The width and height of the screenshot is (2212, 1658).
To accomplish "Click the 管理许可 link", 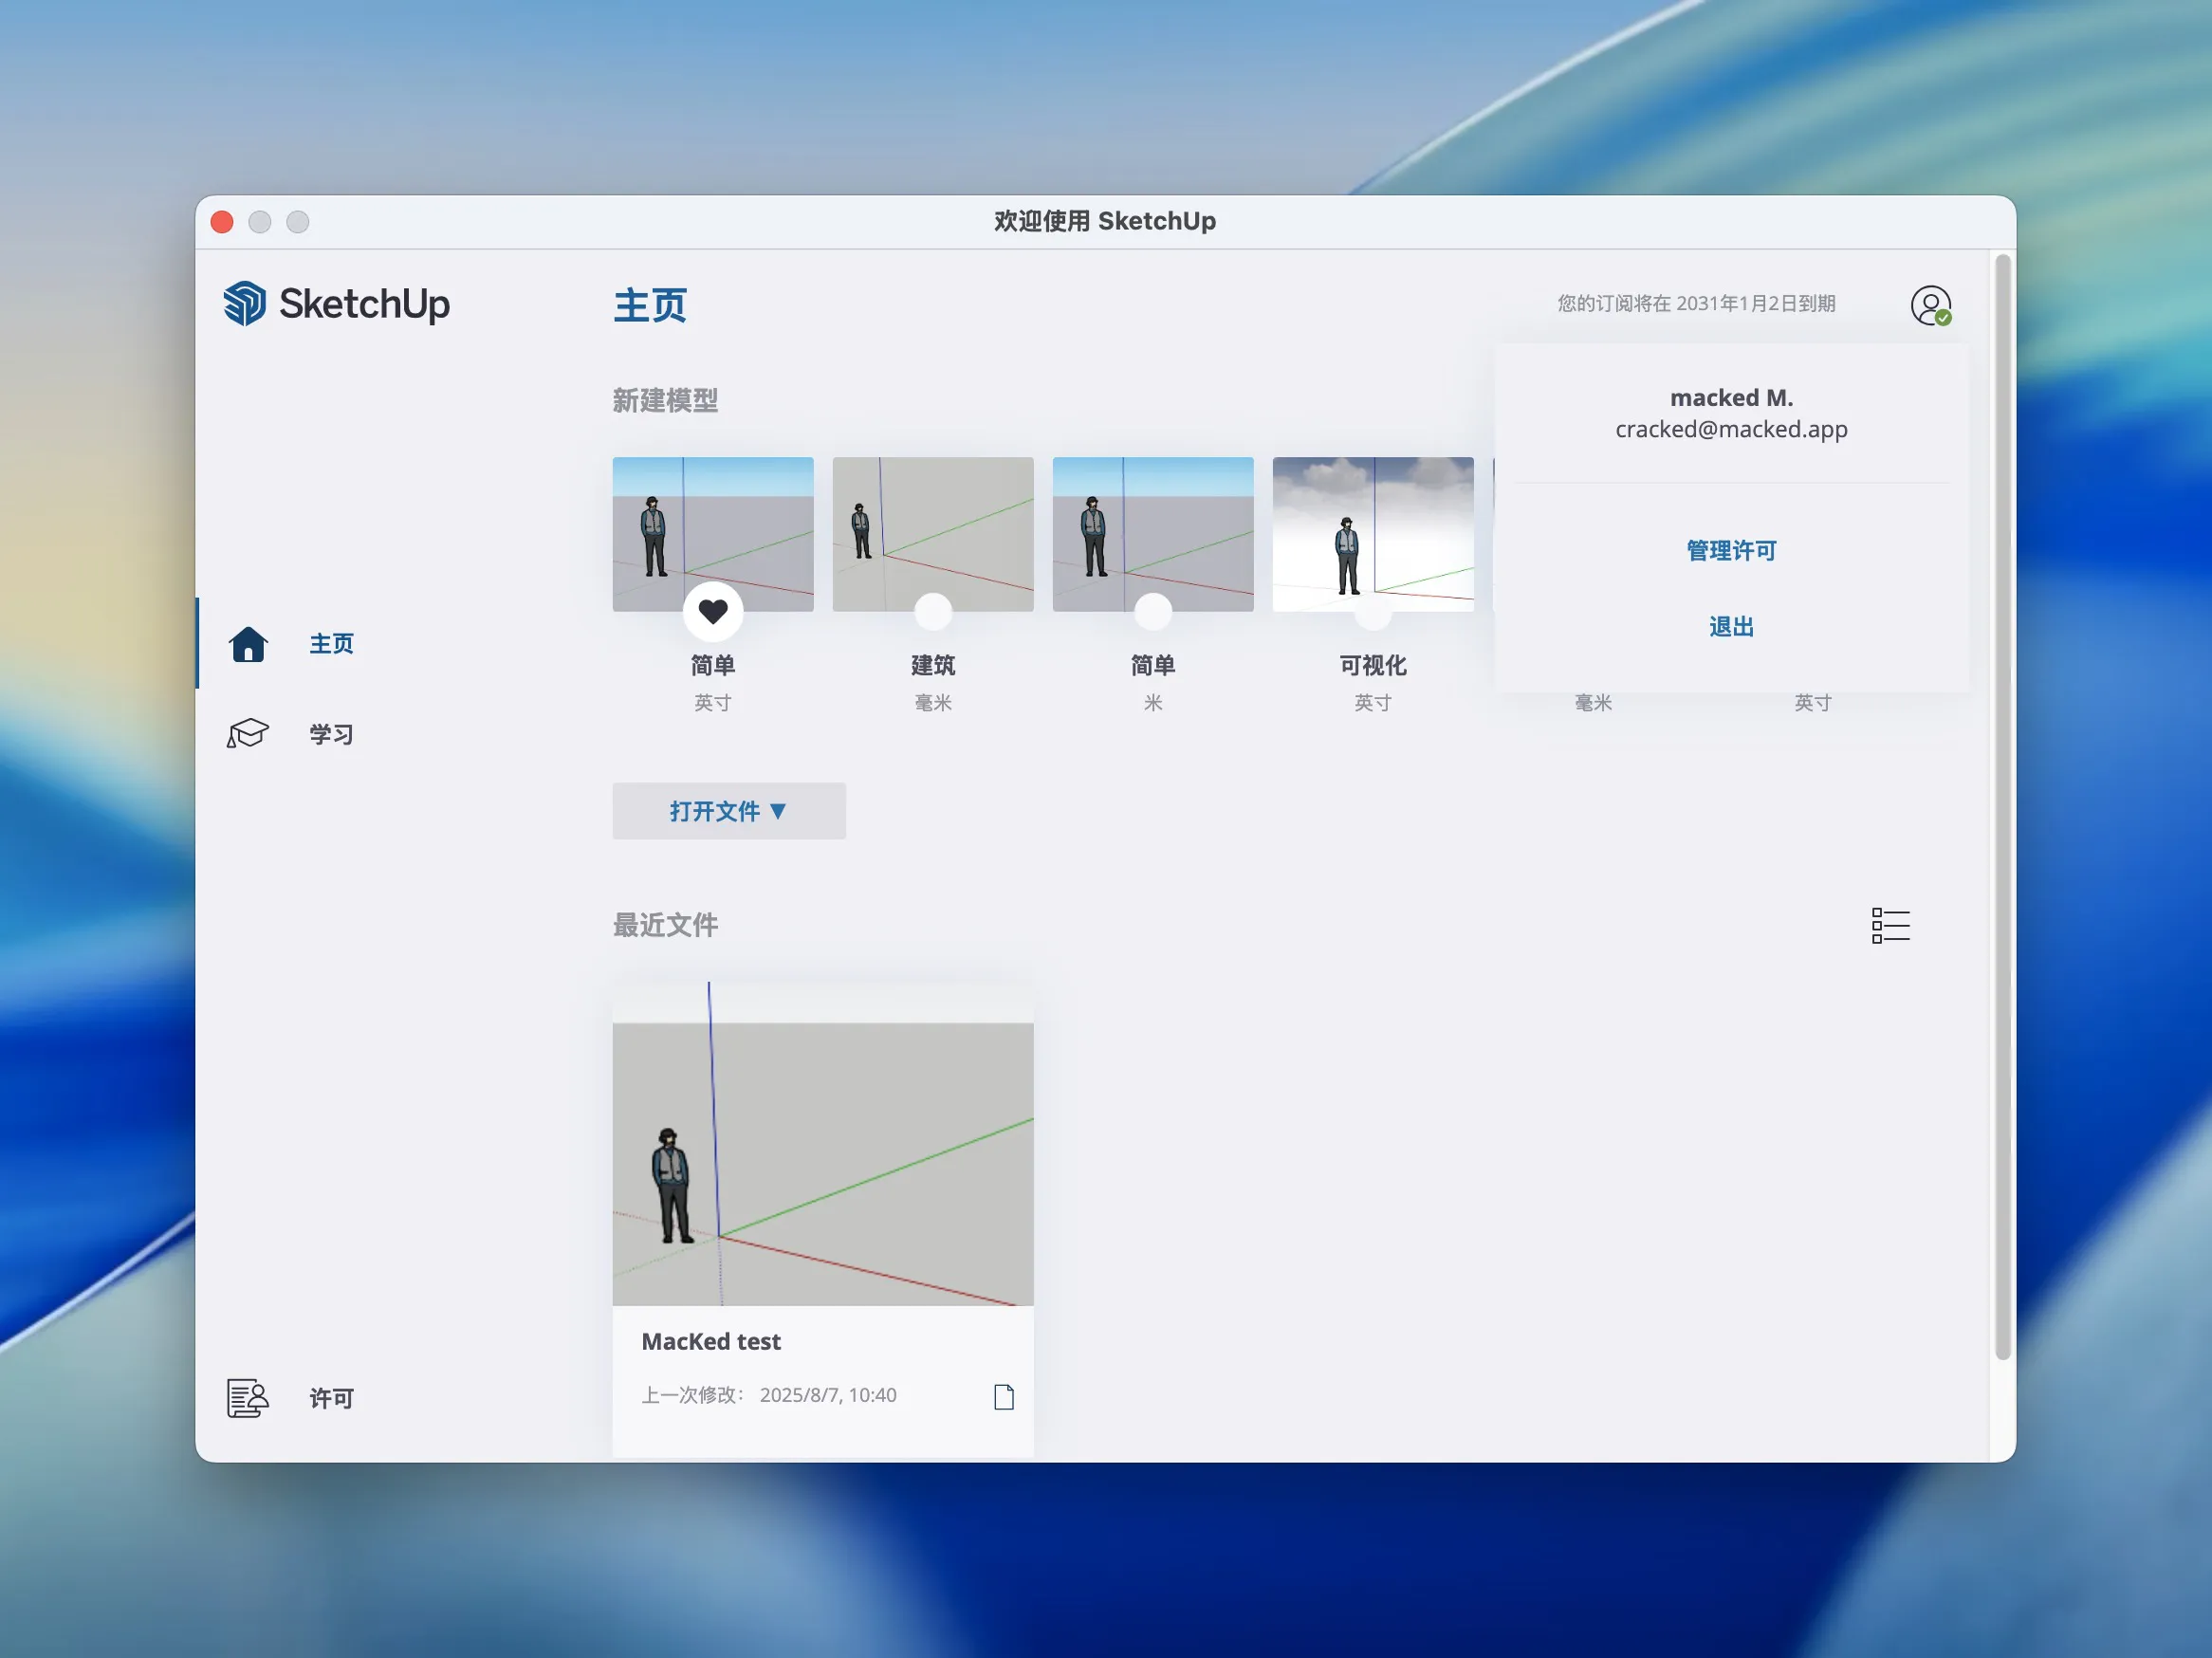I will [1731, 549].
